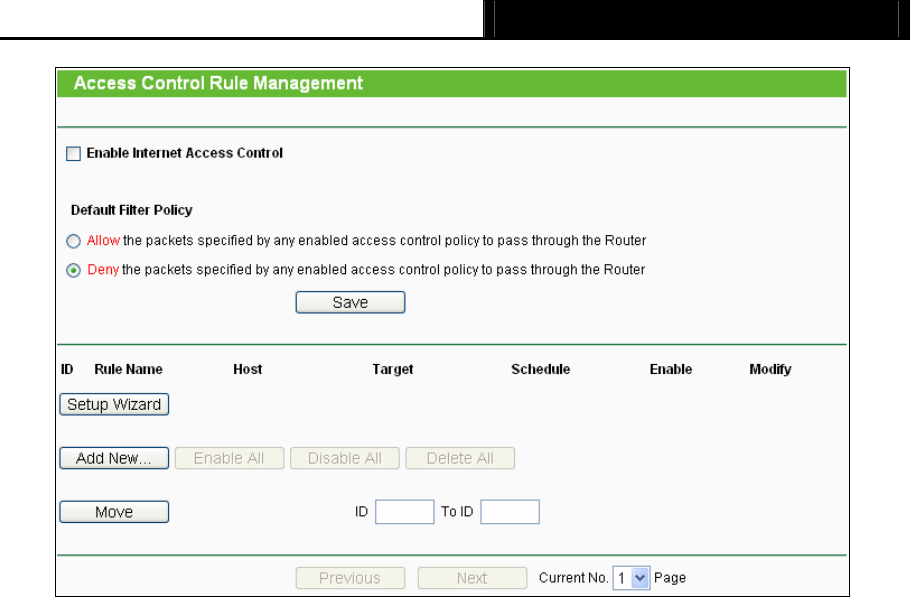The image size is (910, 597).
Task: Click the Target column header
Action: (392, 370)
